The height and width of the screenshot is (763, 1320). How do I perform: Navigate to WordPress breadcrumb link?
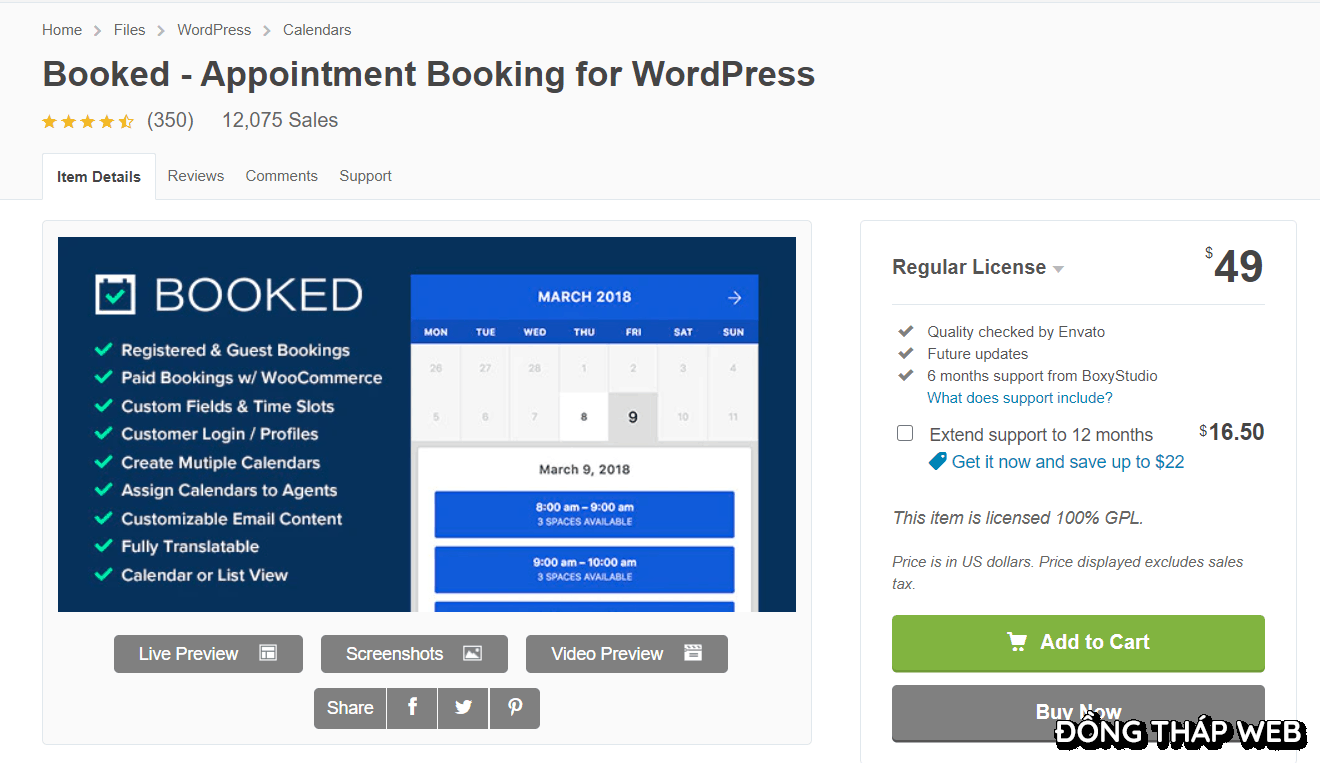[x=214, y=30]
